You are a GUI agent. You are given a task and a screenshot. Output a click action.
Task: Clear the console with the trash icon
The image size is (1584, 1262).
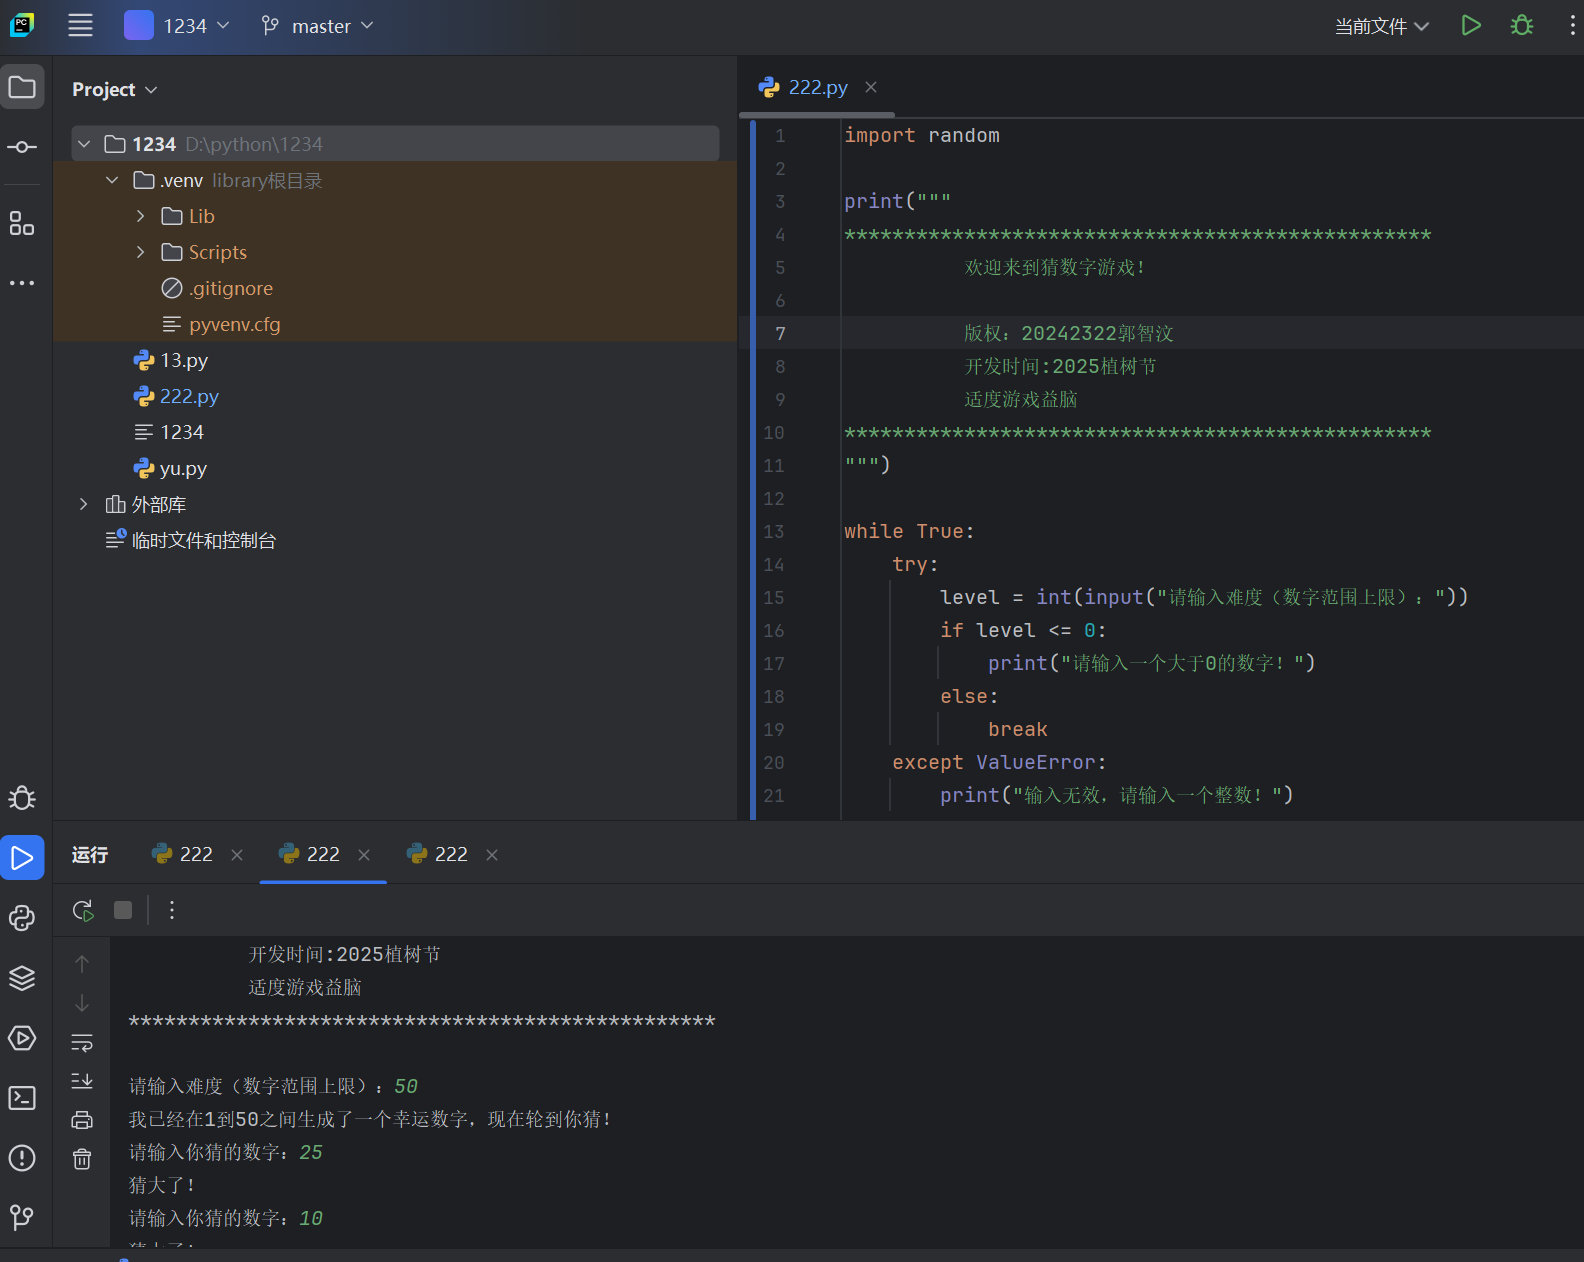point(82,1159)
